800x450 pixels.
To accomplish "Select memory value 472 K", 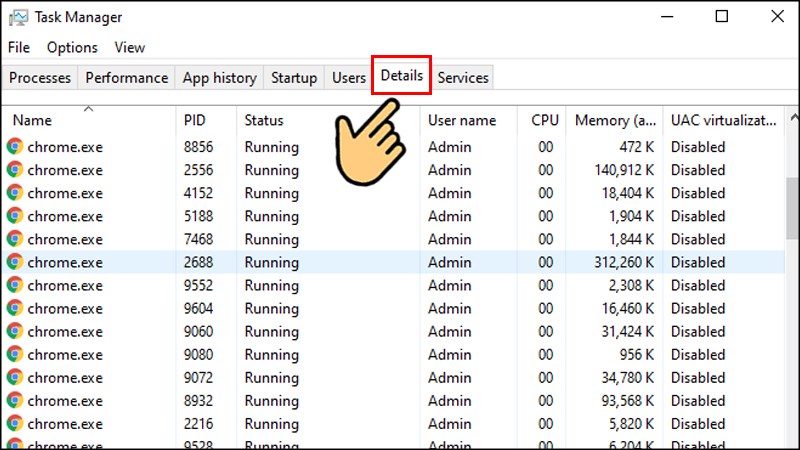I will tap(637, 147).
